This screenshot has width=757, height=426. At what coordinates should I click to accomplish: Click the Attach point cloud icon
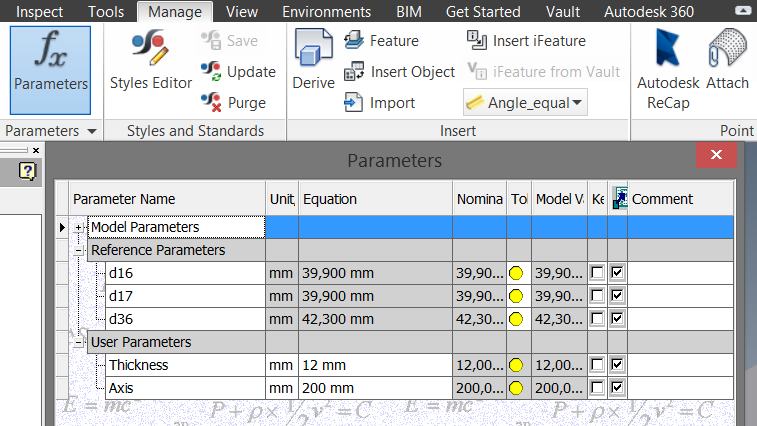728,59
